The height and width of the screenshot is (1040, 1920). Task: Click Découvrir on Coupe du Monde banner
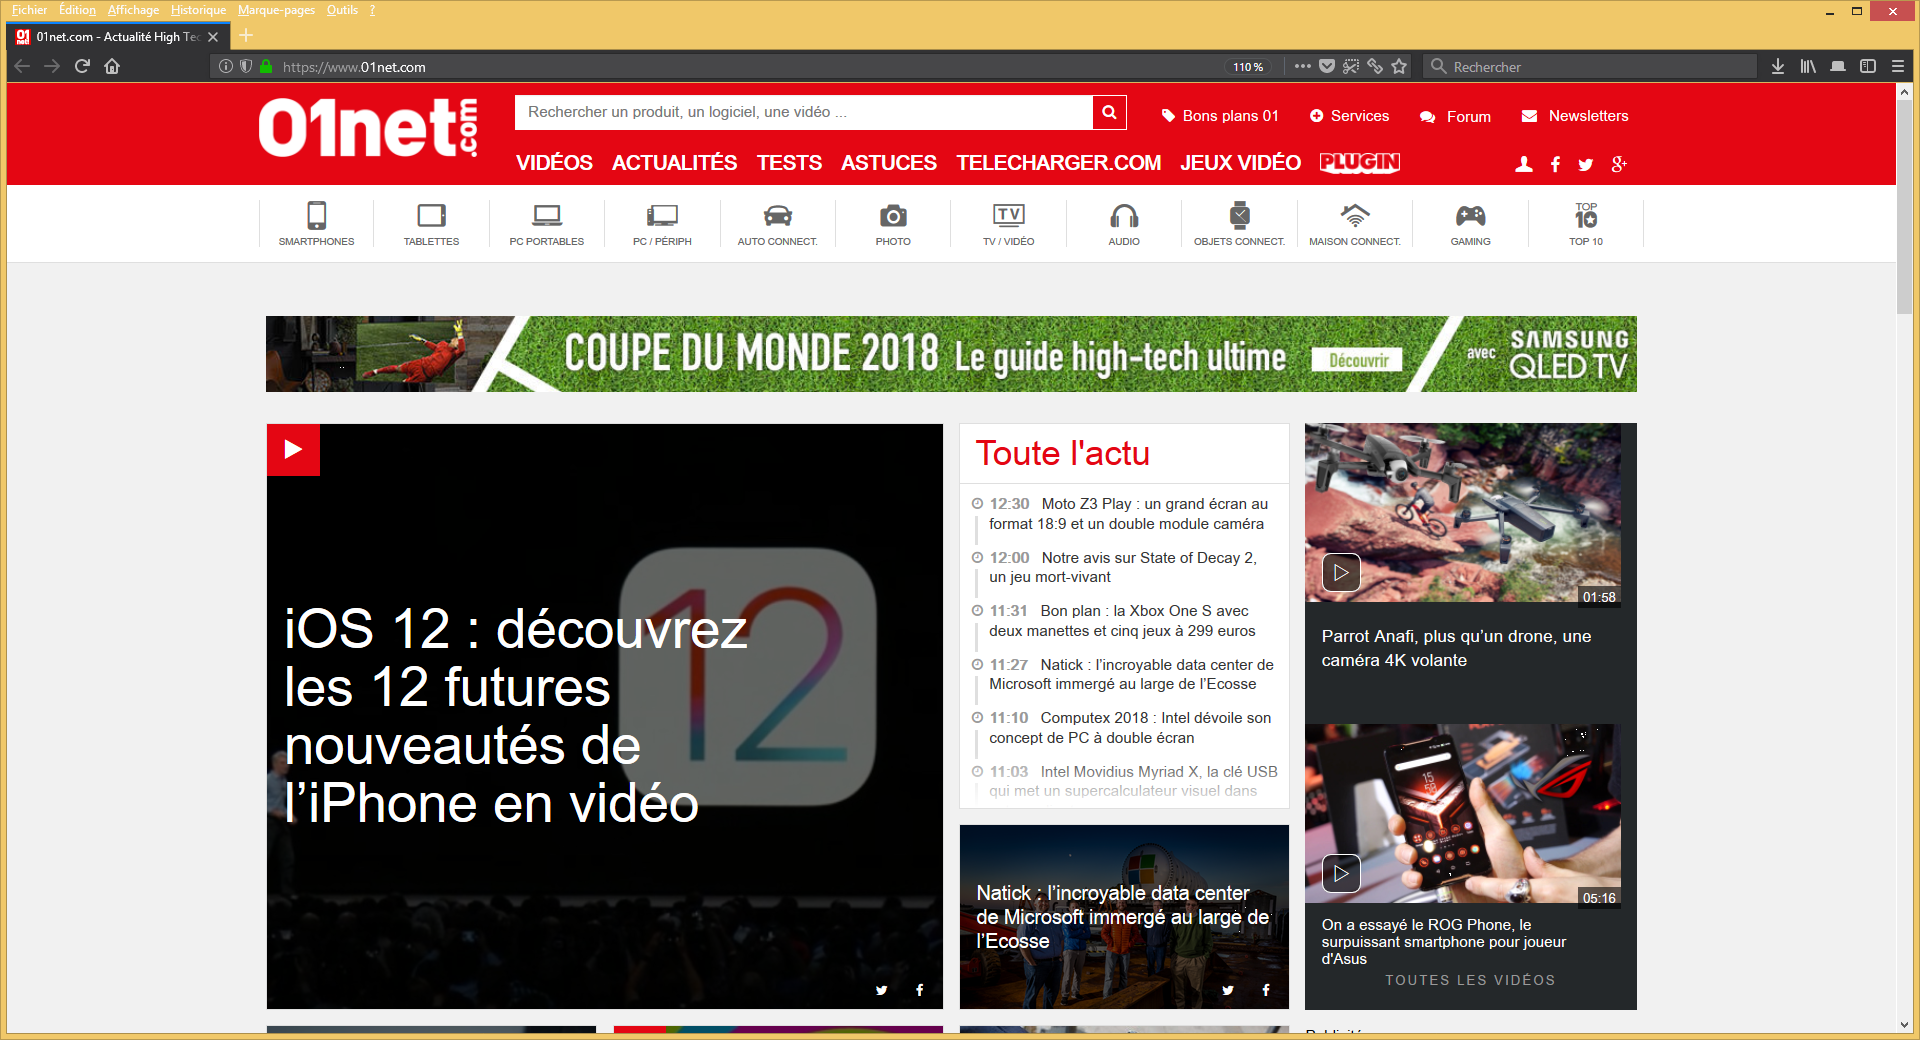[x=1357, y=360]
